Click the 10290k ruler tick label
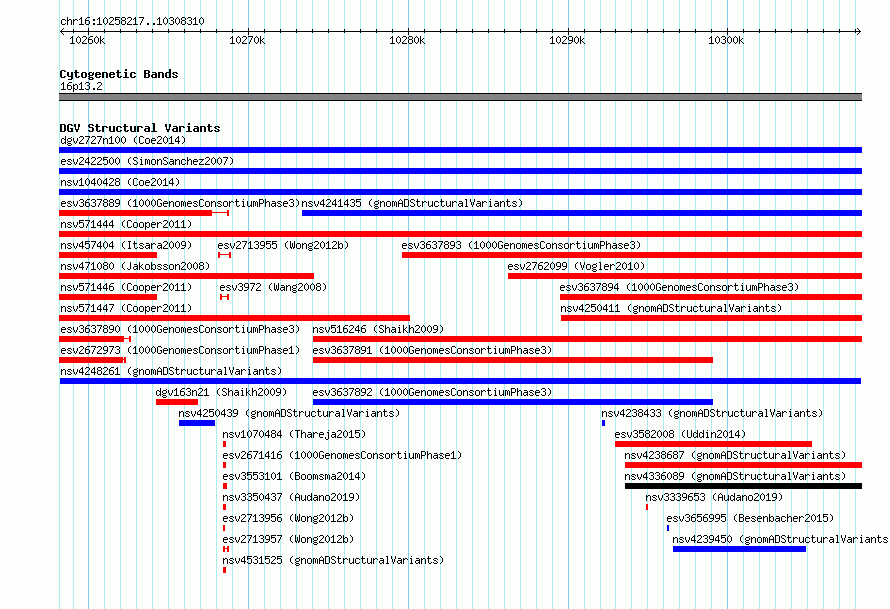 (567, 40)
